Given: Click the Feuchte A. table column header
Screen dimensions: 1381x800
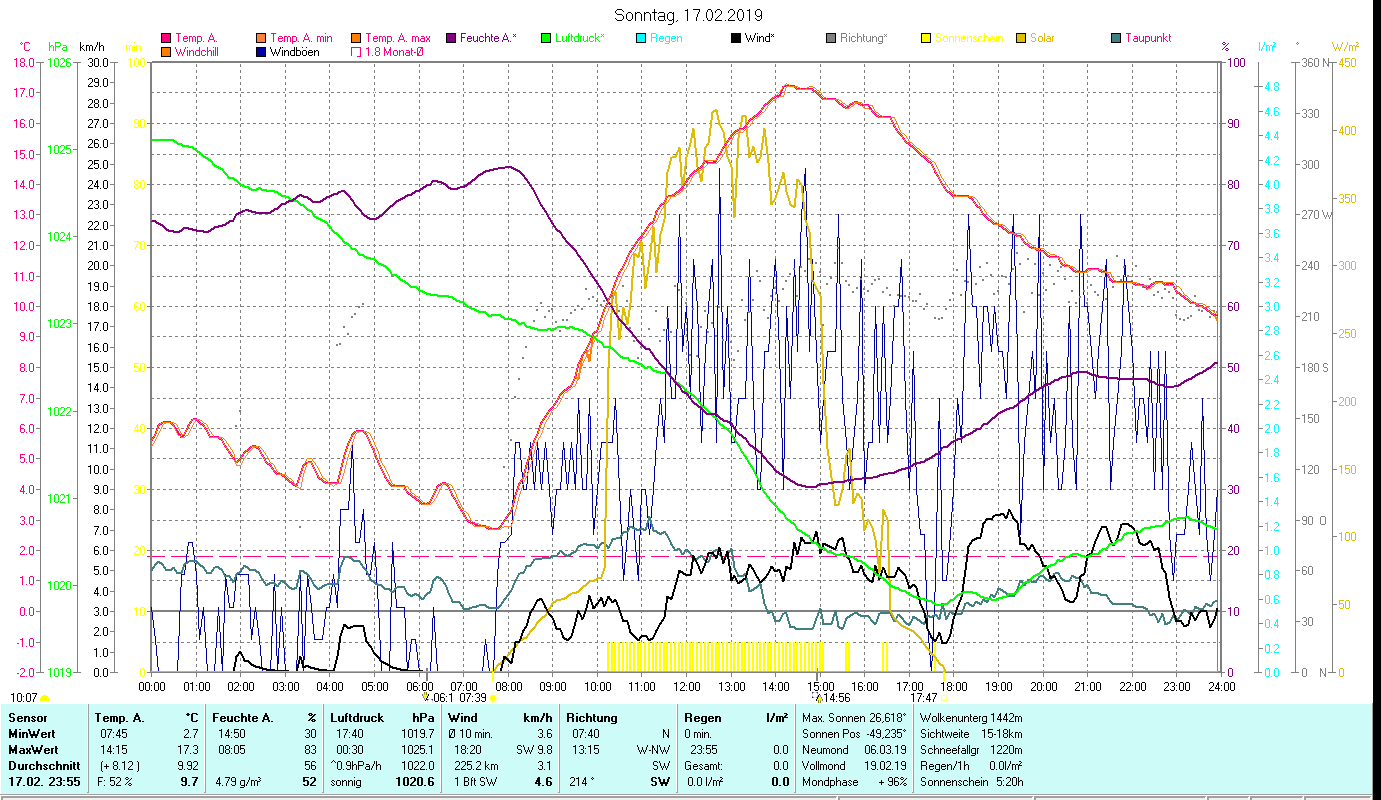Looking at the screenshot, I should [244, 718].
